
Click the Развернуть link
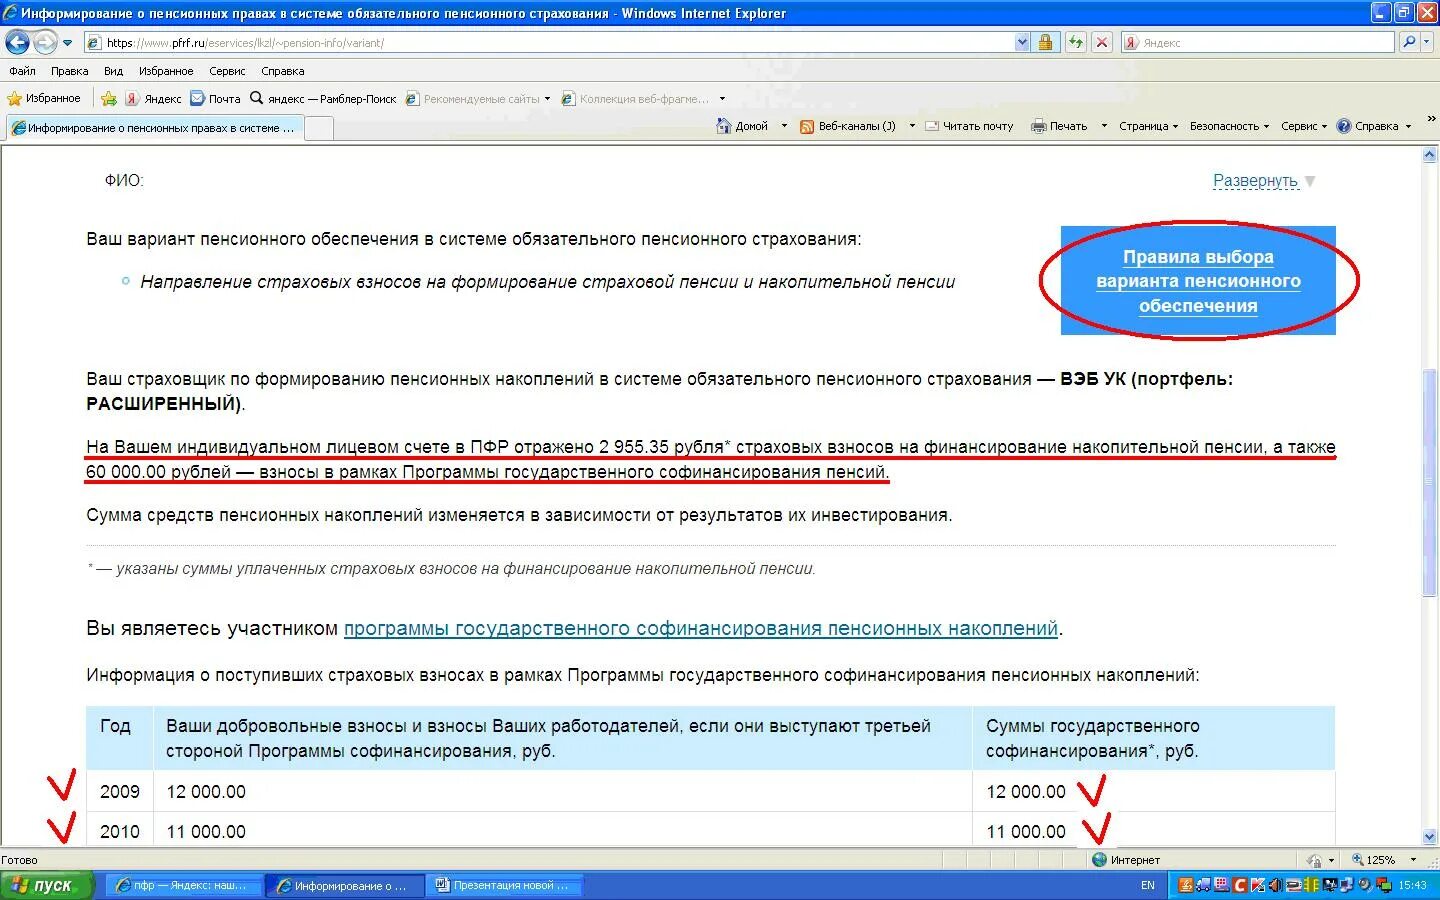tap(1255, 181)
